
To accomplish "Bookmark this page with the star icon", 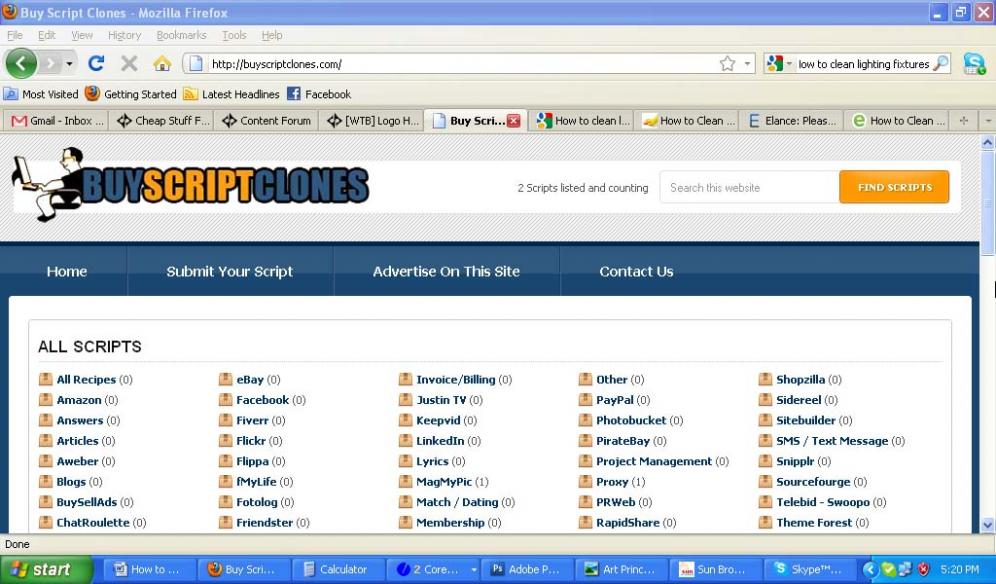I will tap(727, 64).
